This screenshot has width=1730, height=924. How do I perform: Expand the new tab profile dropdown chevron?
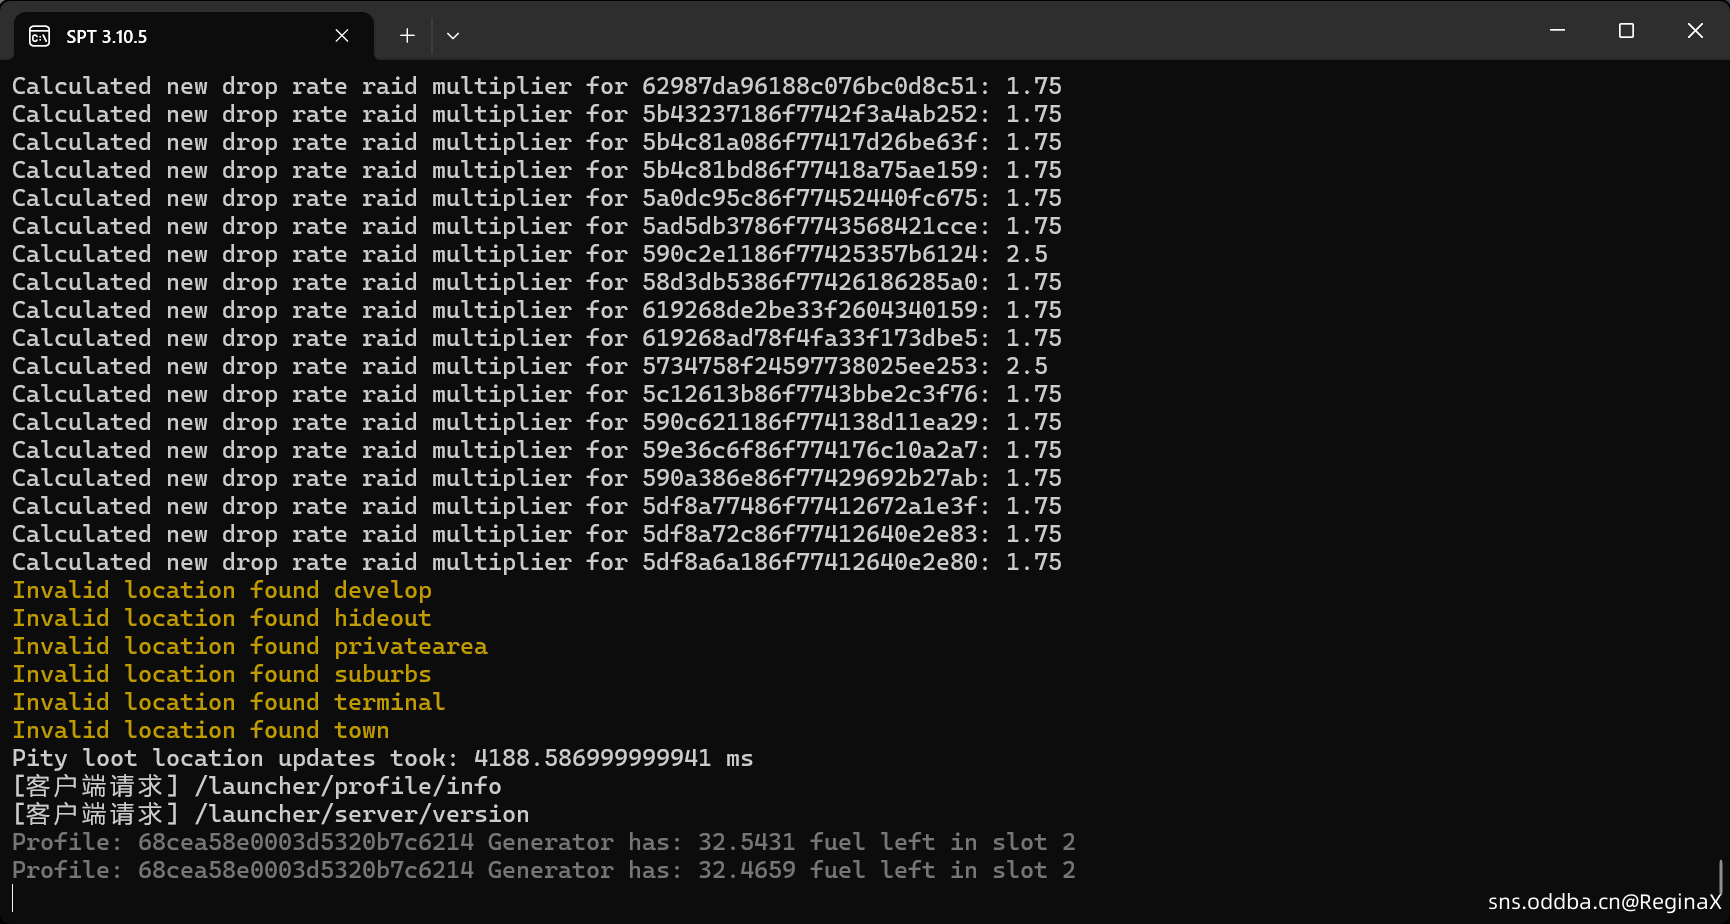[x=453, y=36]
